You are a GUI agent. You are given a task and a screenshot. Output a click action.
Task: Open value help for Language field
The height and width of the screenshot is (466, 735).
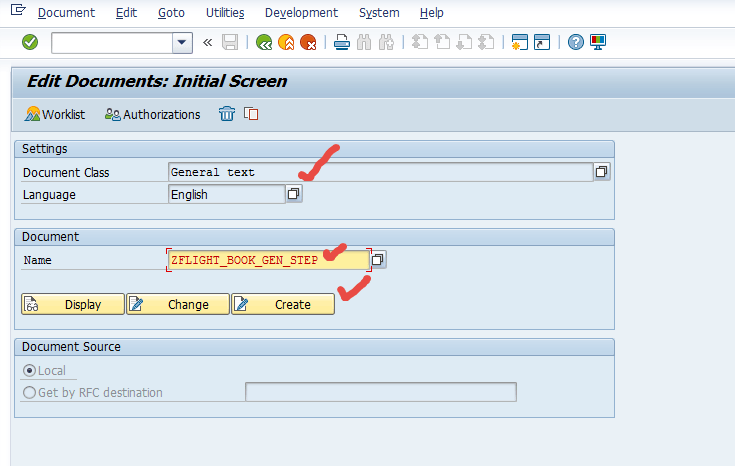[x=294, y=194]
